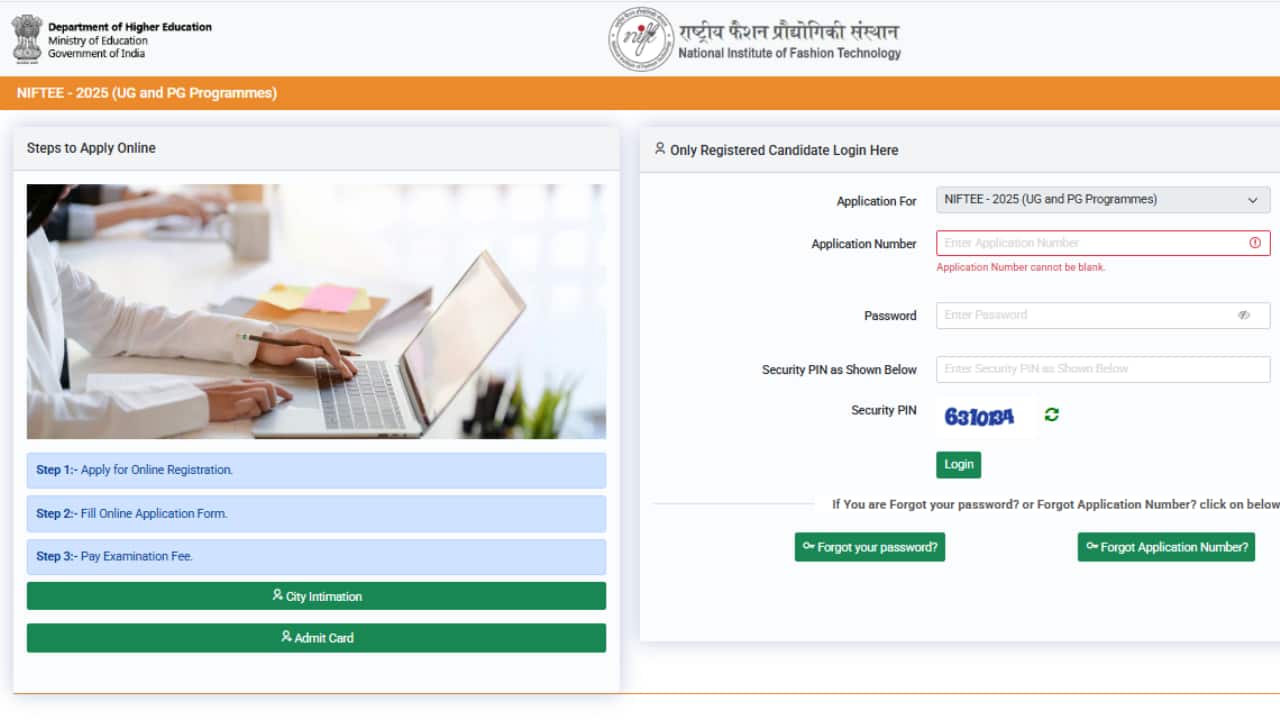
Task: Click the Steps to Apply Online heading
Action: point(91,148)
